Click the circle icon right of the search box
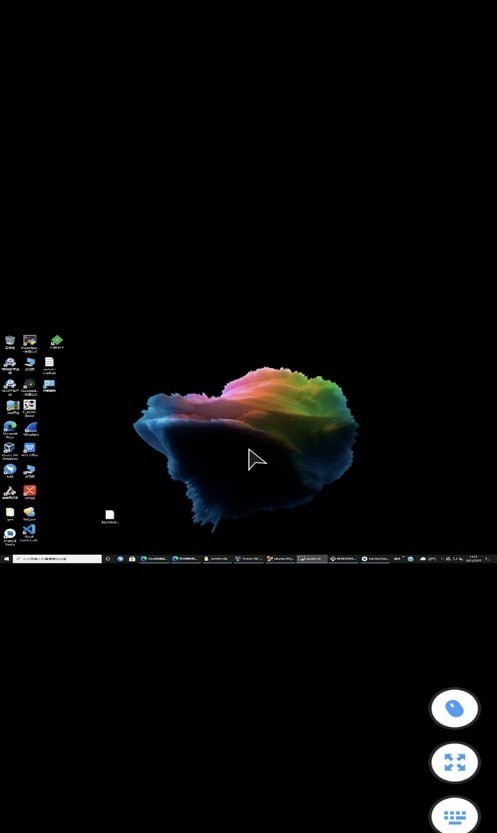497x833 pixels. tap(107, 559)
